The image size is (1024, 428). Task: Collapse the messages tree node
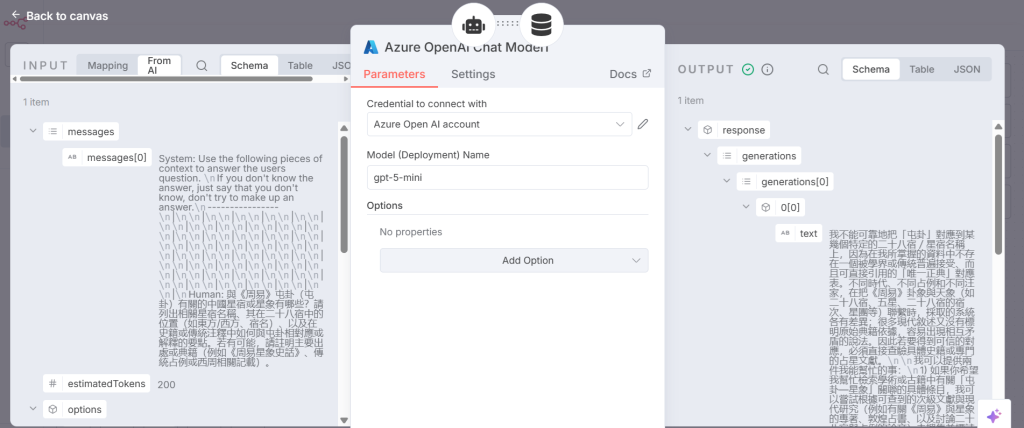point(31,131)
